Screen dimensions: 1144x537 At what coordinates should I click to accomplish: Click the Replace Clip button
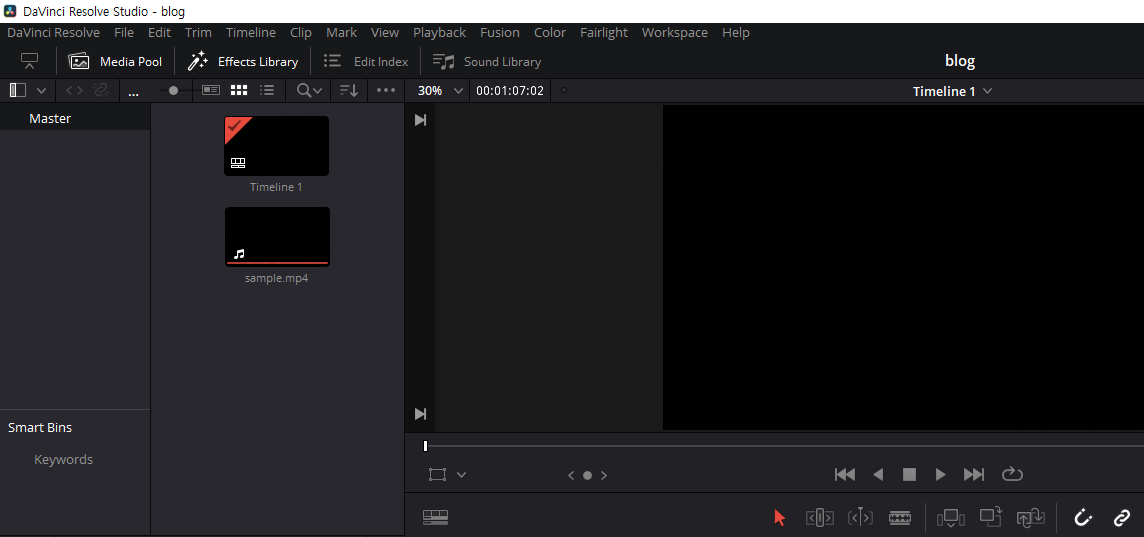pyautogui.click(x=1031, y=518)
